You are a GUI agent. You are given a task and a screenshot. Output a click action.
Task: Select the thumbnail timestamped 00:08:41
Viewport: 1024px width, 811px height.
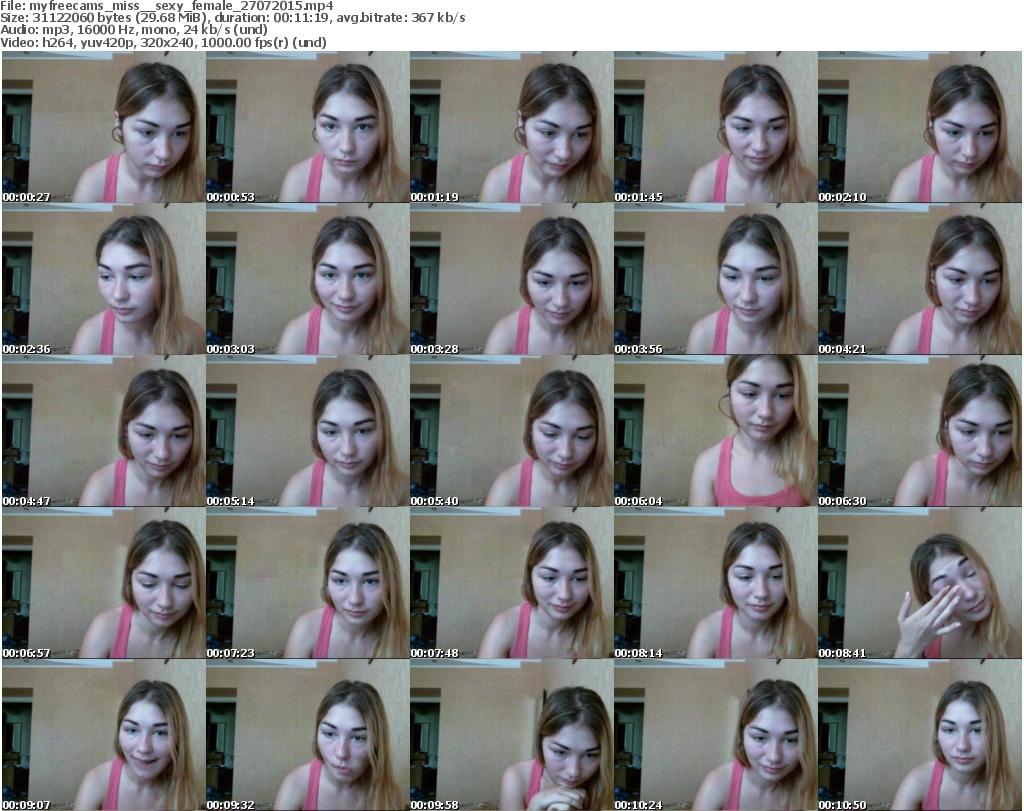[920, 583]
